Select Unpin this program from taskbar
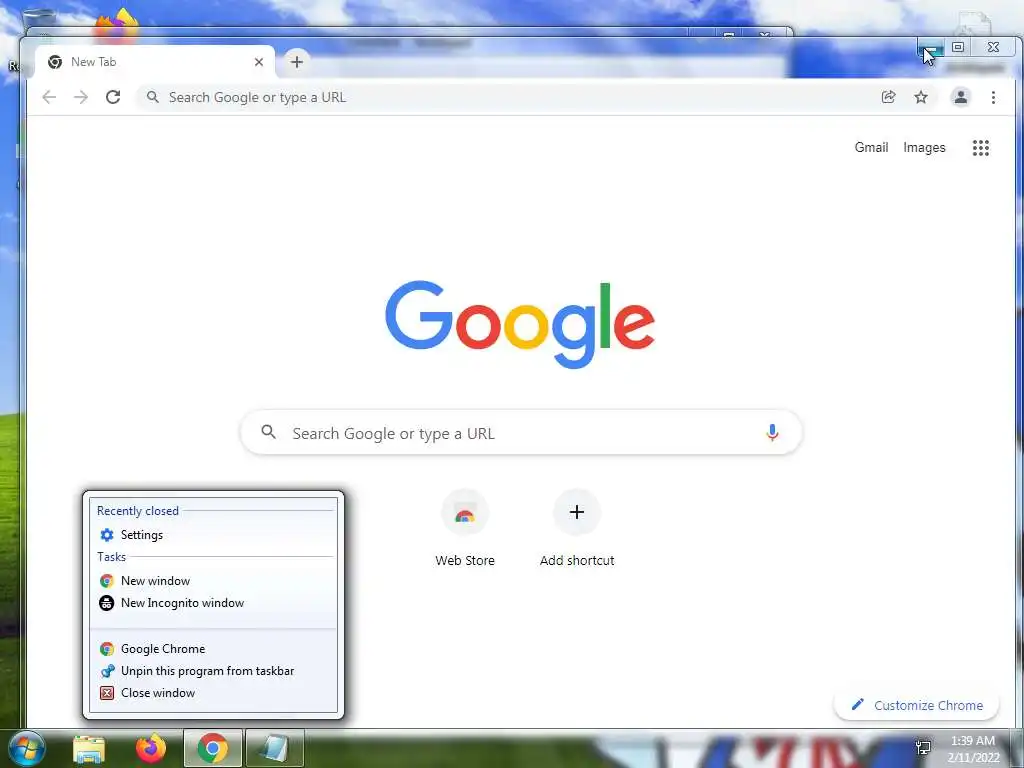The height and width of the screenshot is (768, 1024). [213, 671]
